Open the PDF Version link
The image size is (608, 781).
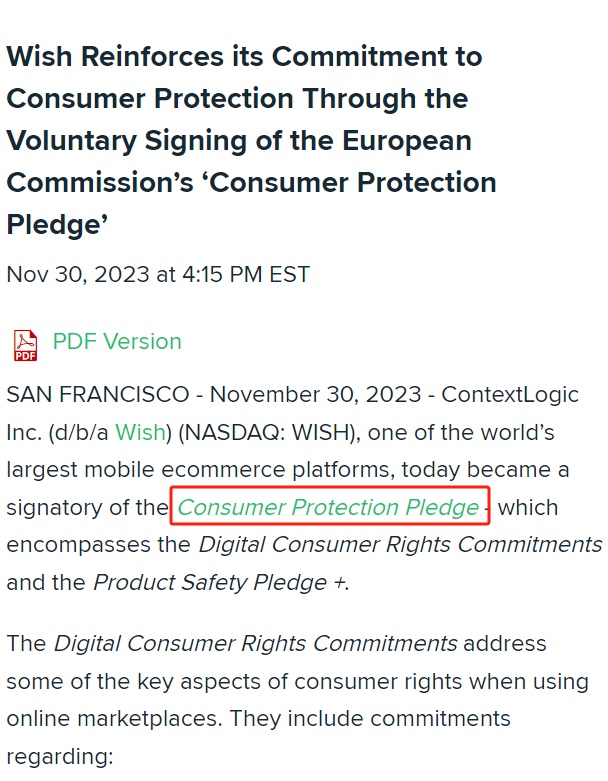117,342
